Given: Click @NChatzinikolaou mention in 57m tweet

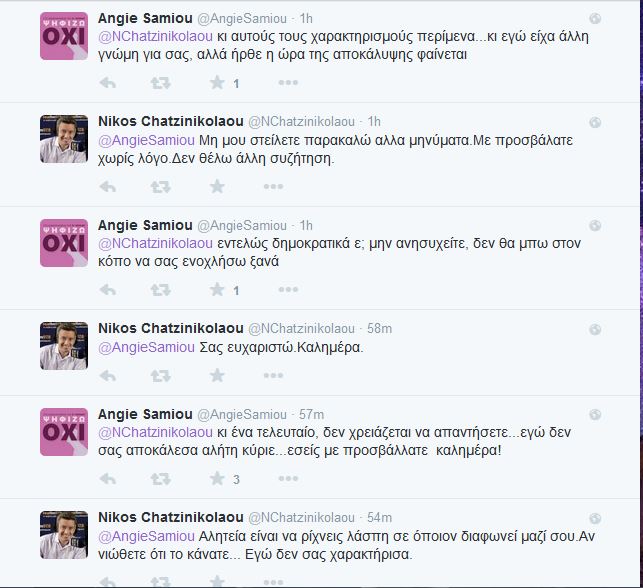Looking at the screenshot, I should [x=155, y=433].
